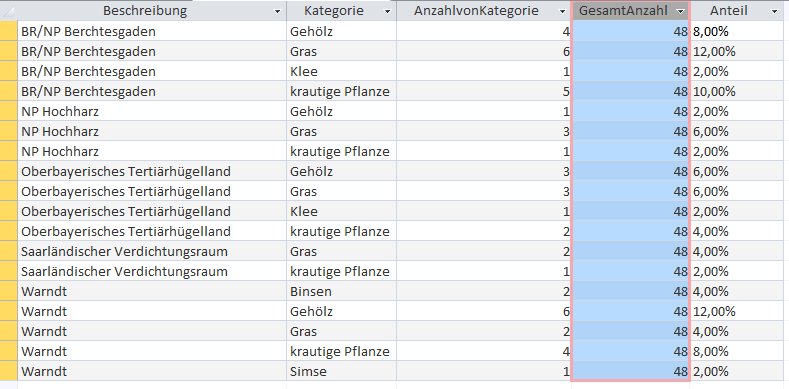This screenshot has height=389, width=789.
Task: Click row selector for first Berchtesgaden Gehölz row
Action: tap(9, 31)
